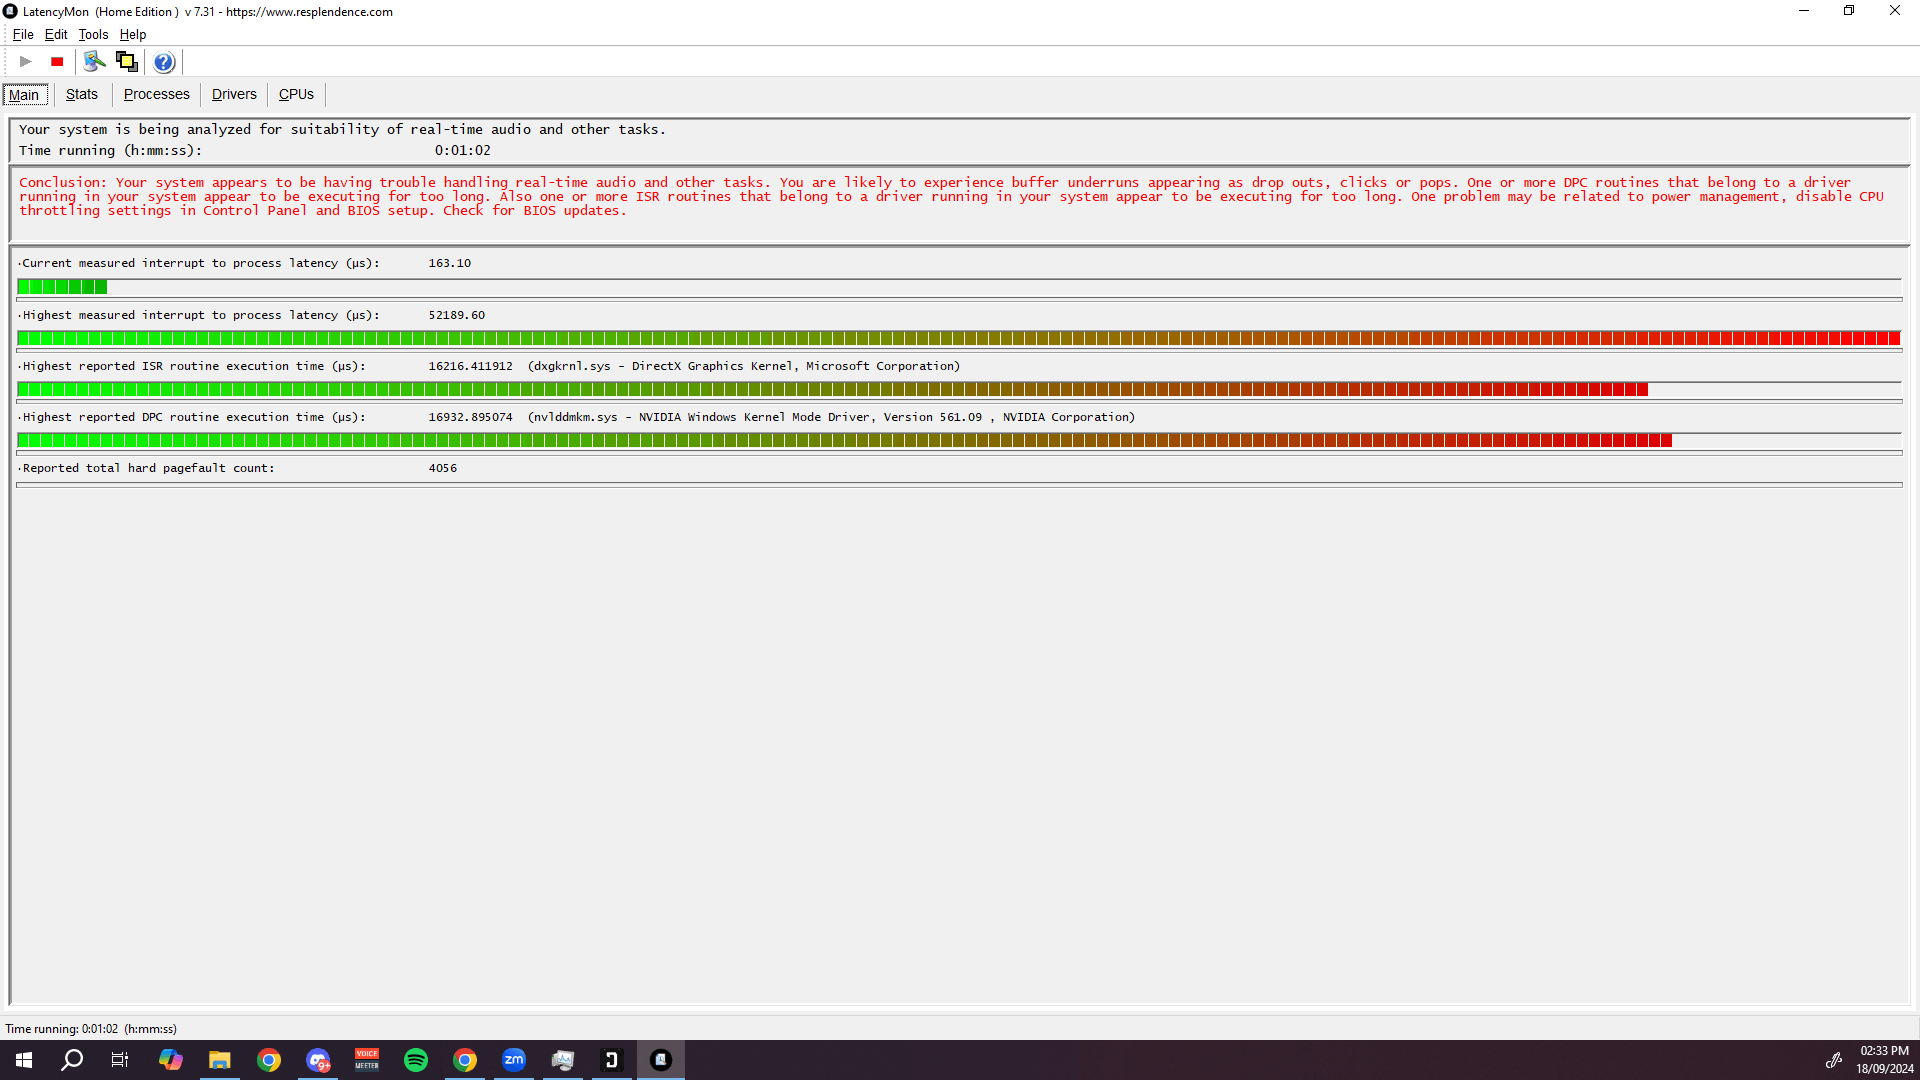
Task: Click the highest interrupt latency bar
Action: point(958,338)
